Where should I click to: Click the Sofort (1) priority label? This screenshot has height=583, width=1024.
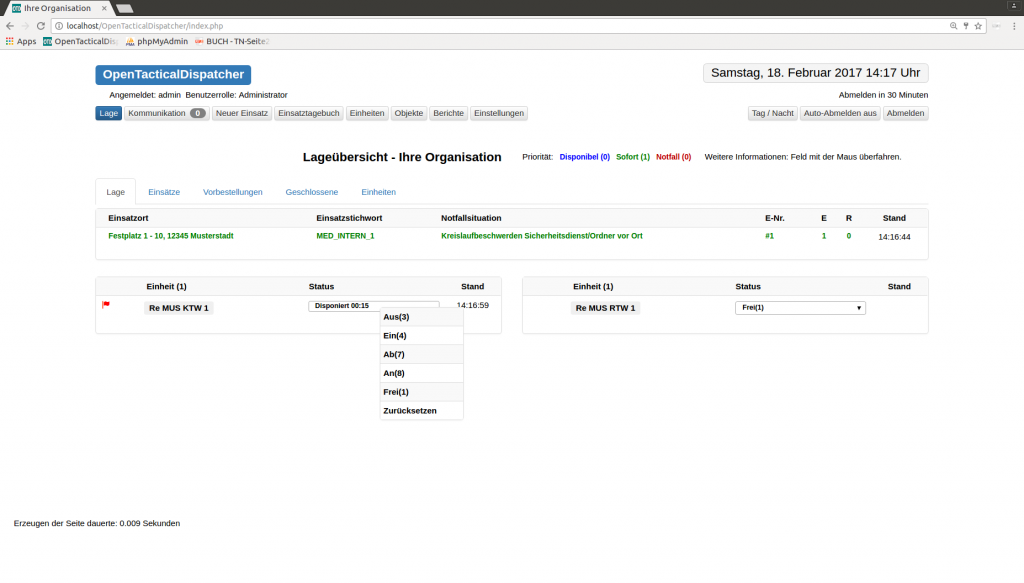click(x=633, y=157)
